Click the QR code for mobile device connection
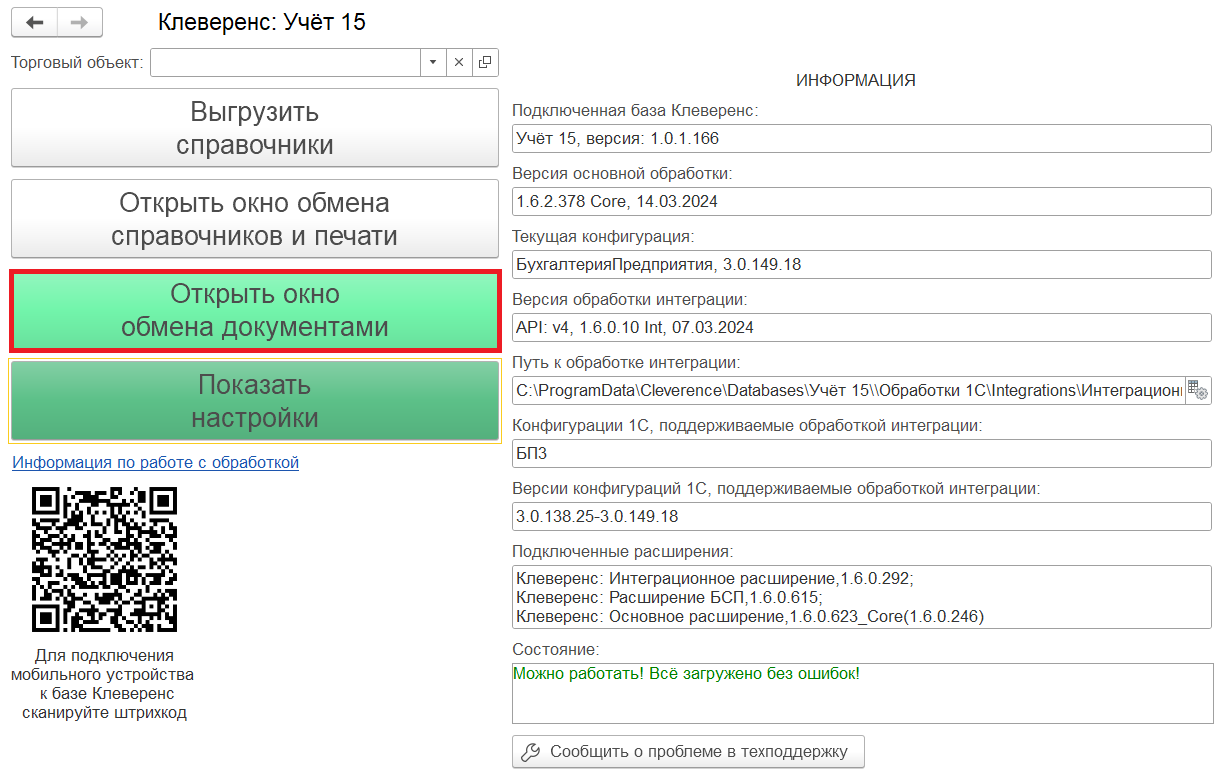Viewport: 1230px width, 776px height. coord(105,559)
